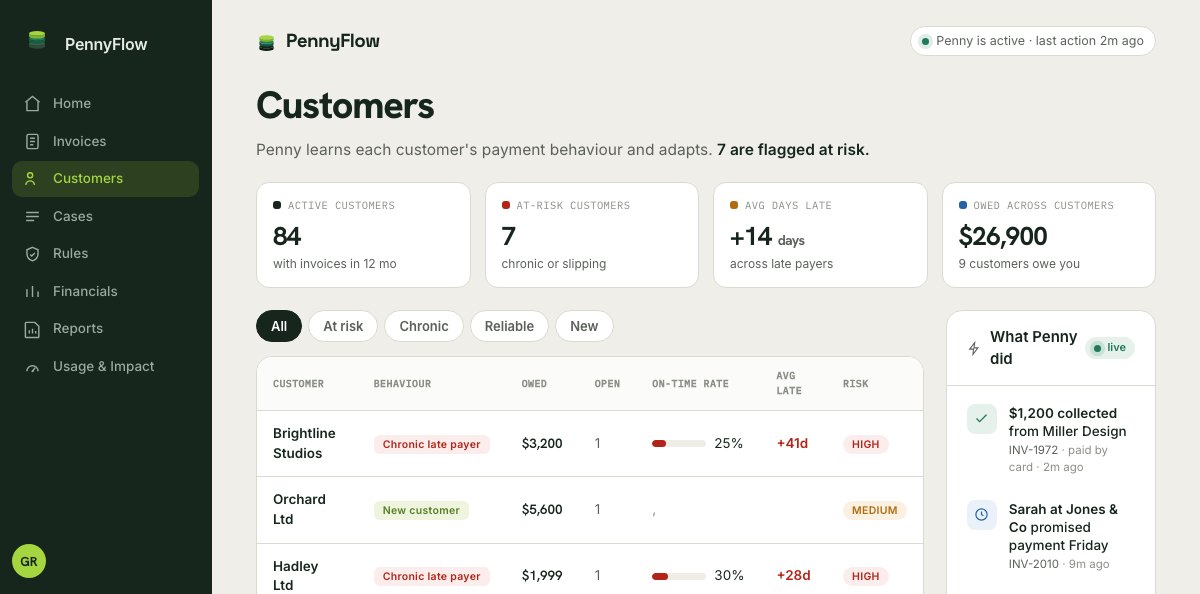This screenshot has width=1200, height=594.
Task: Open Usage & Impact
Action: 105,366
